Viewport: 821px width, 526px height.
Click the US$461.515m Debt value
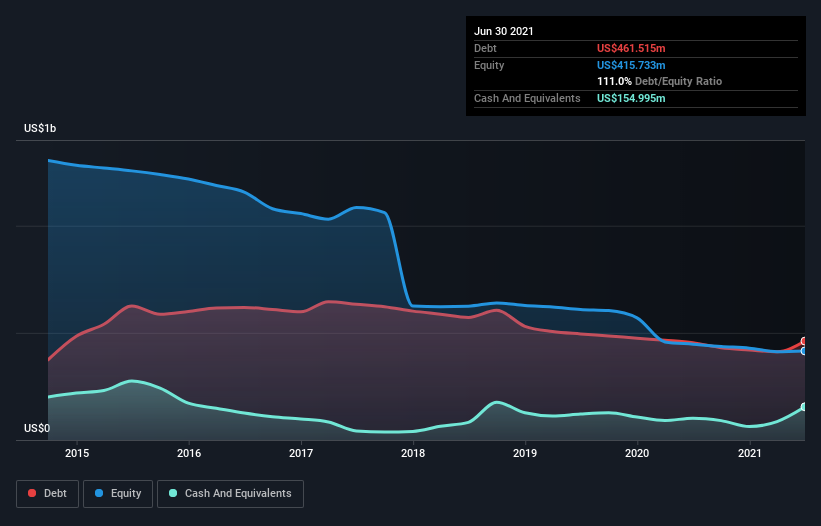click(631, 48)
